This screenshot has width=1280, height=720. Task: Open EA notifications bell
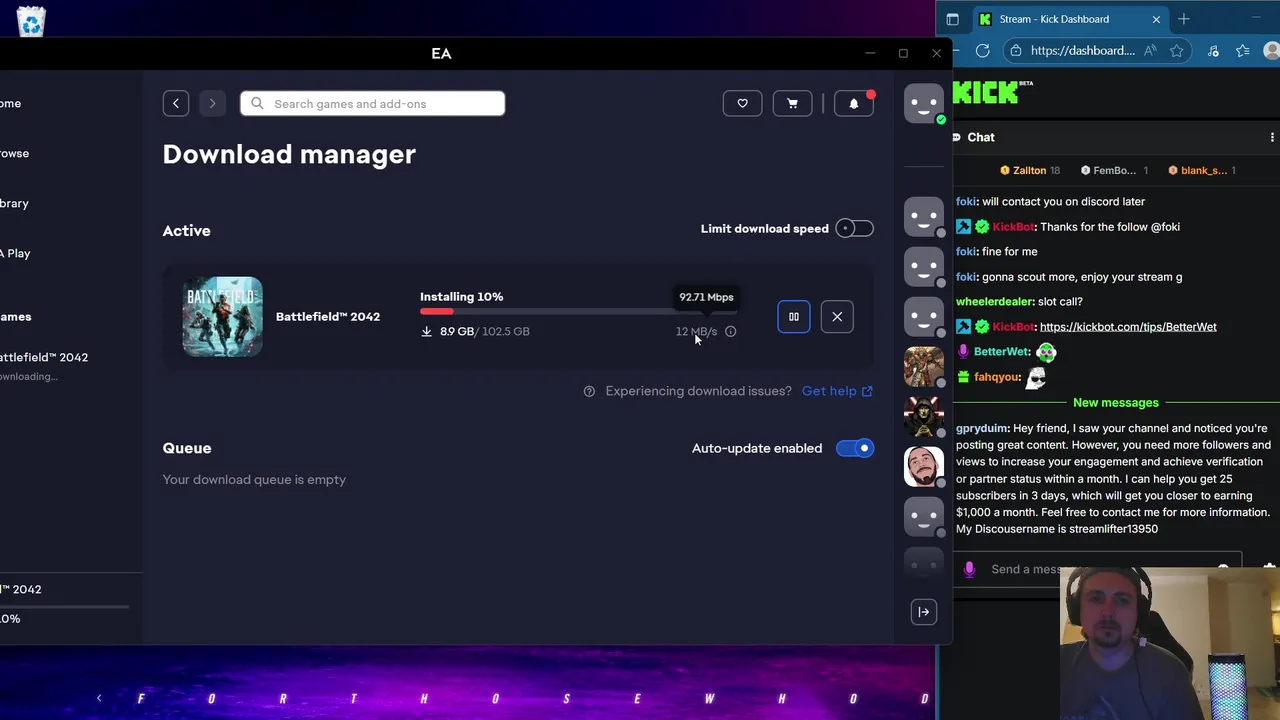click(854, 103)
